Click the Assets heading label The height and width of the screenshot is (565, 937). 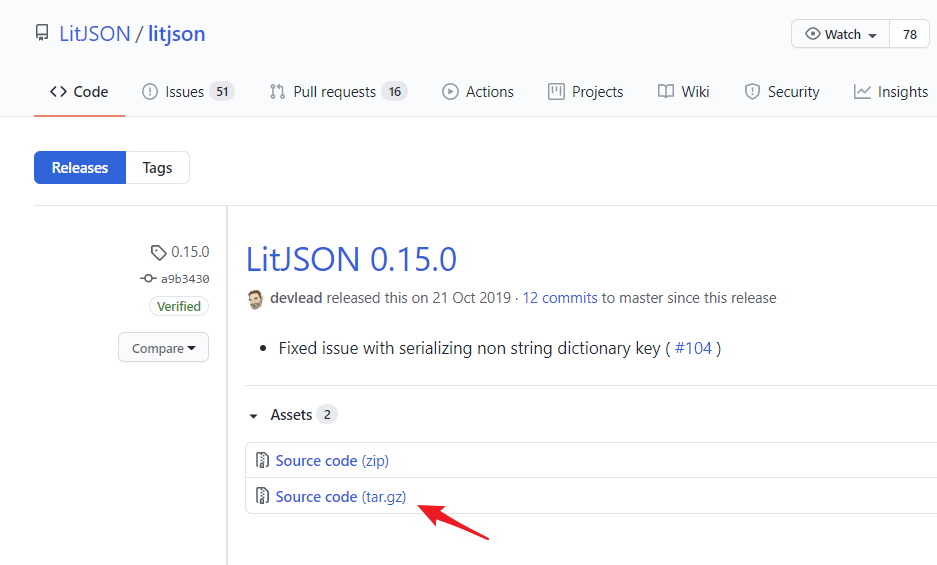(x=291, y=414)
